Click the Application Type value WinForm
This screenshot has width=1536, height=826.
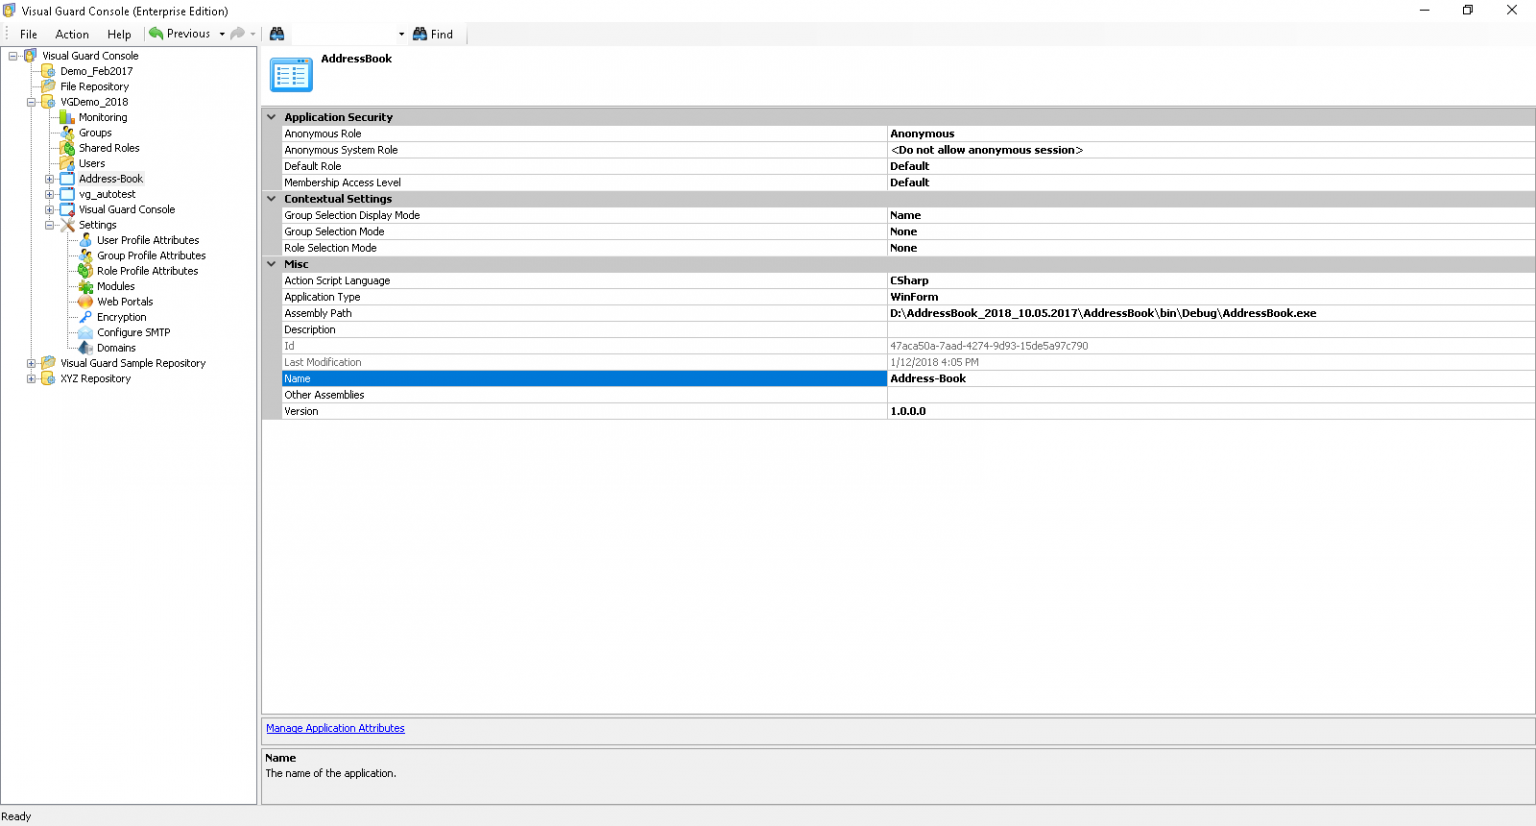915,297
